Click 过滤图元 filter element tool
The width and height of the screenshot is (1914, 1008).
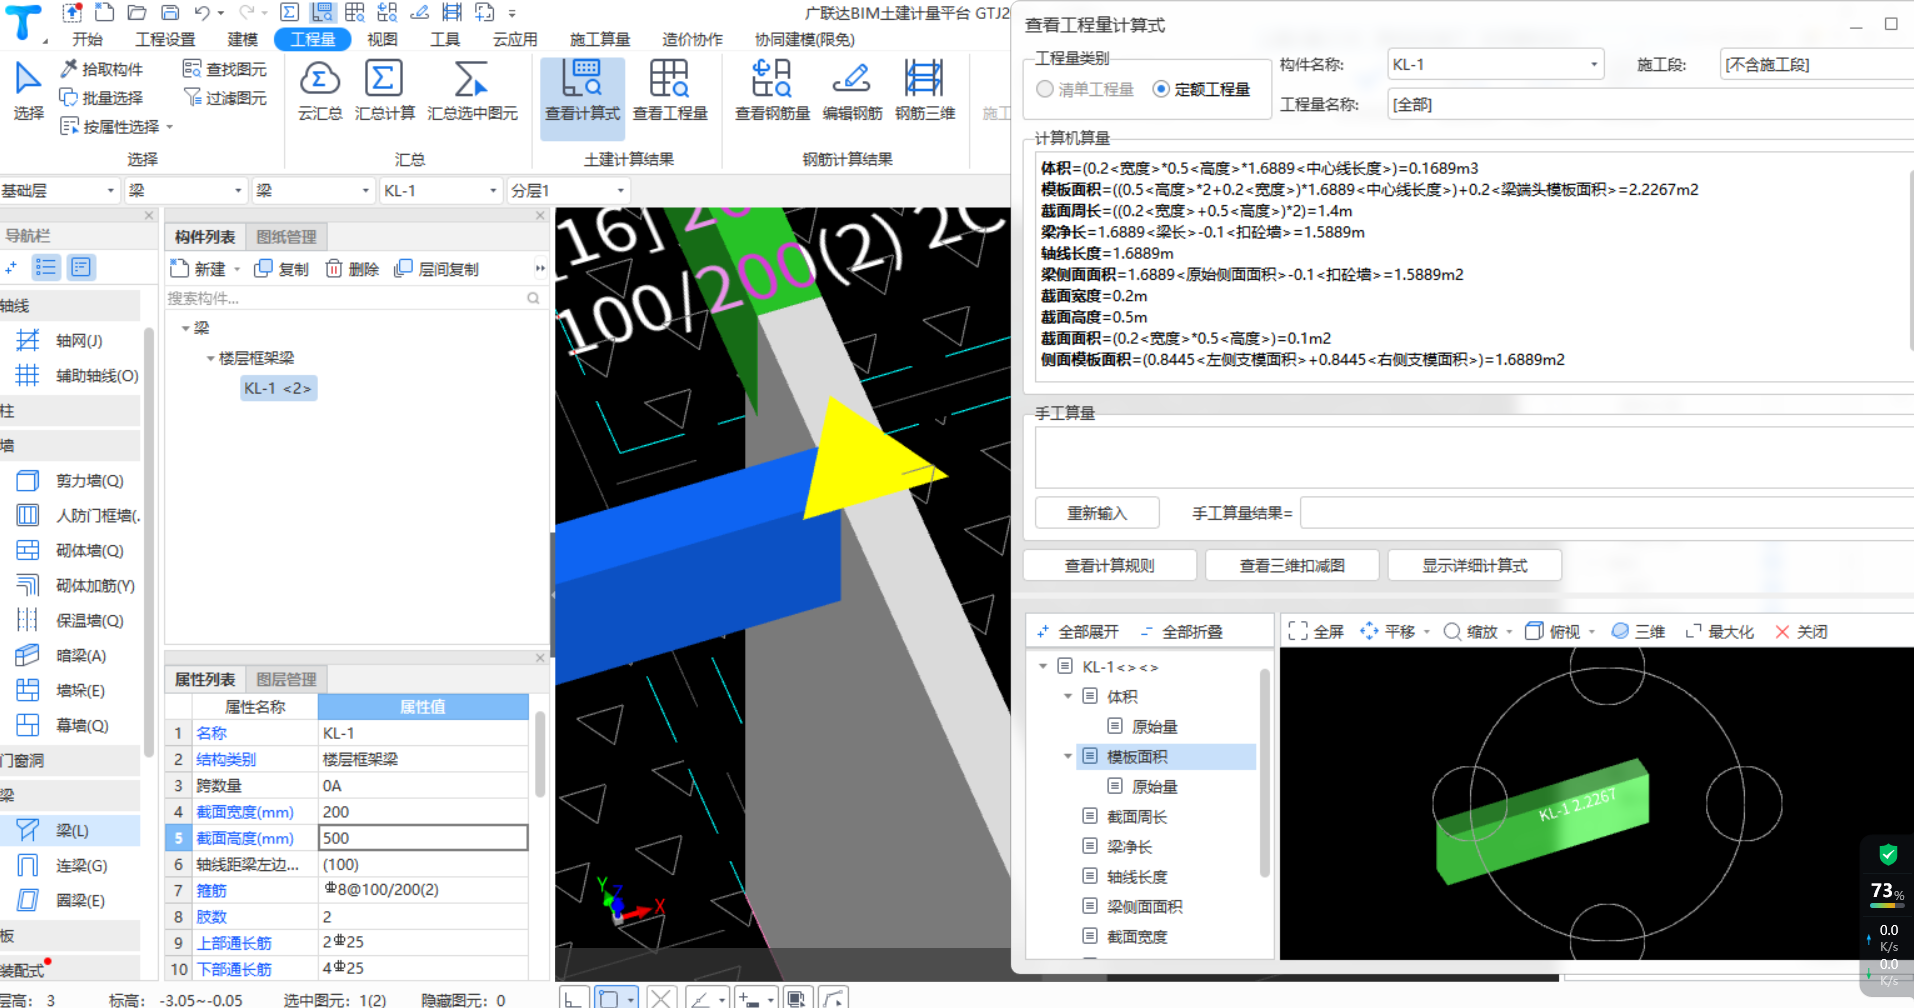[225, 97]
